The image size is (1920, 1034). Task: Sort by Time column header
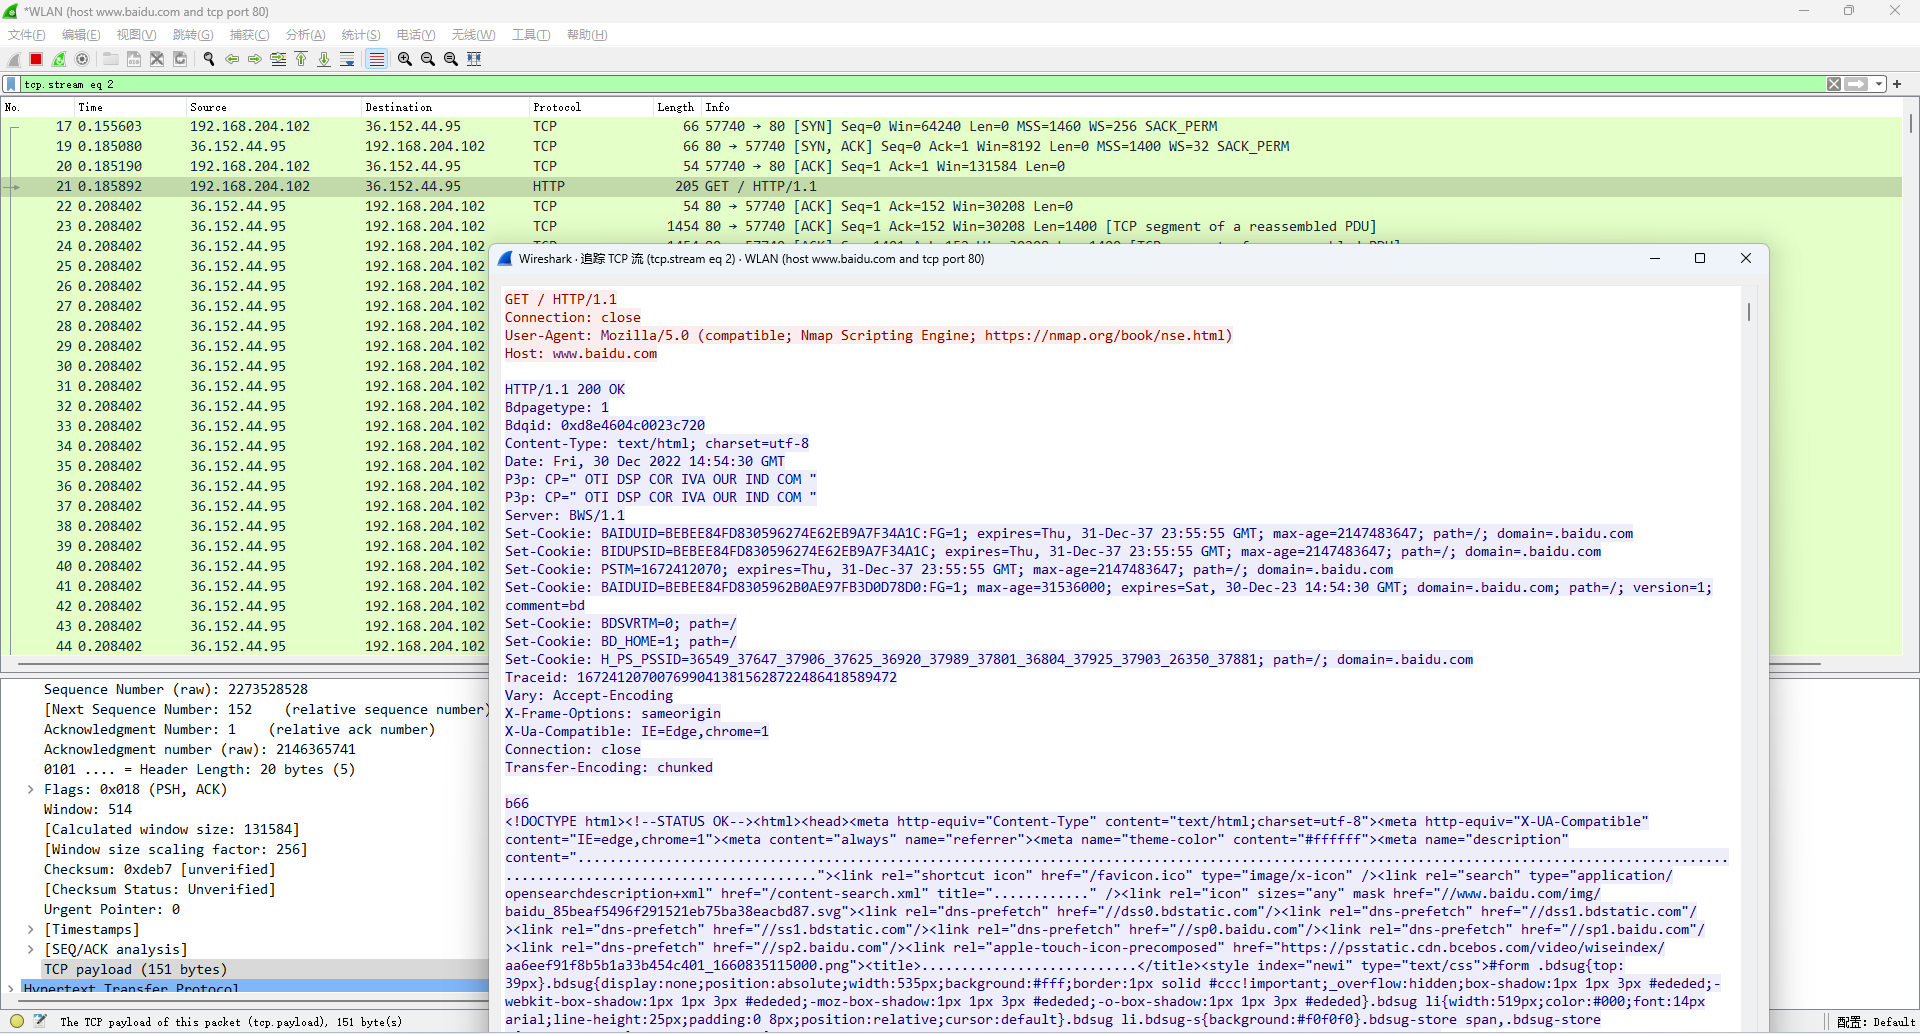pyautogui.click(x=130, y=107)
